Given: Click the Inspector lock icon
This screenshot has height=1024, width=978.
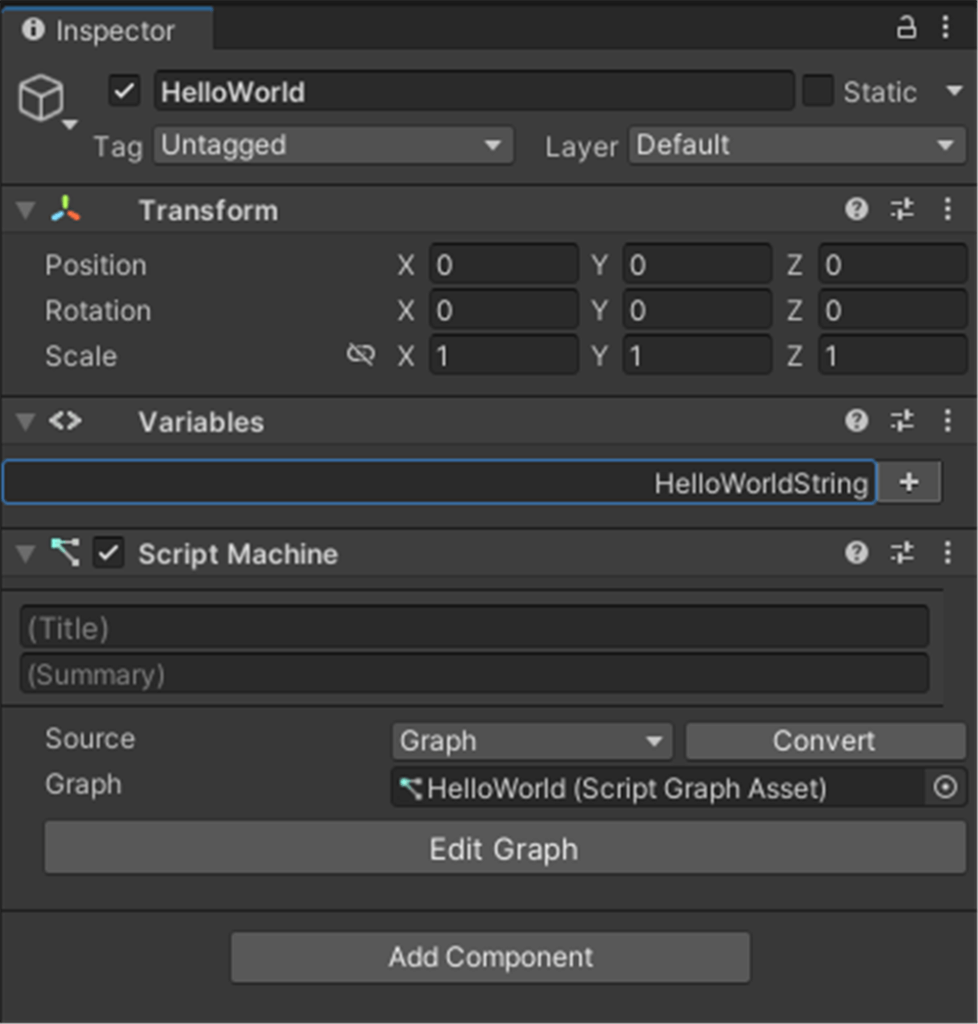Looking at the screenshot, I should [x=906, y=28].
